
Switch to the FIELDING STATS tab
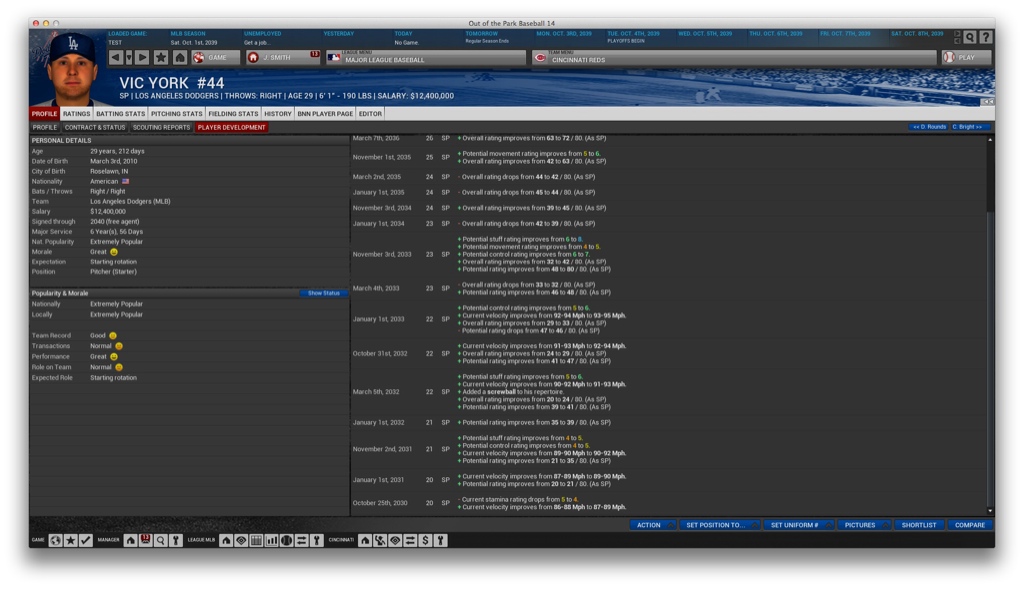(x=233, y=114)
